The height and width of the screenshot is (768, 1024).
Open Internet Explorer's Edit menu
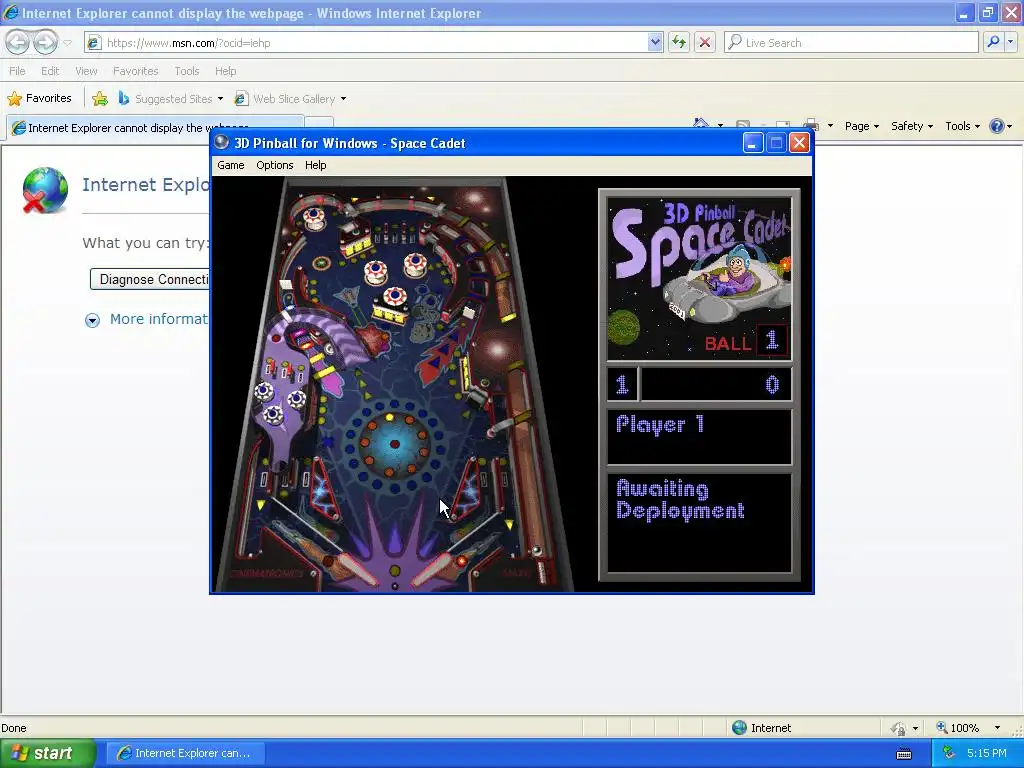tap(50, 71)
